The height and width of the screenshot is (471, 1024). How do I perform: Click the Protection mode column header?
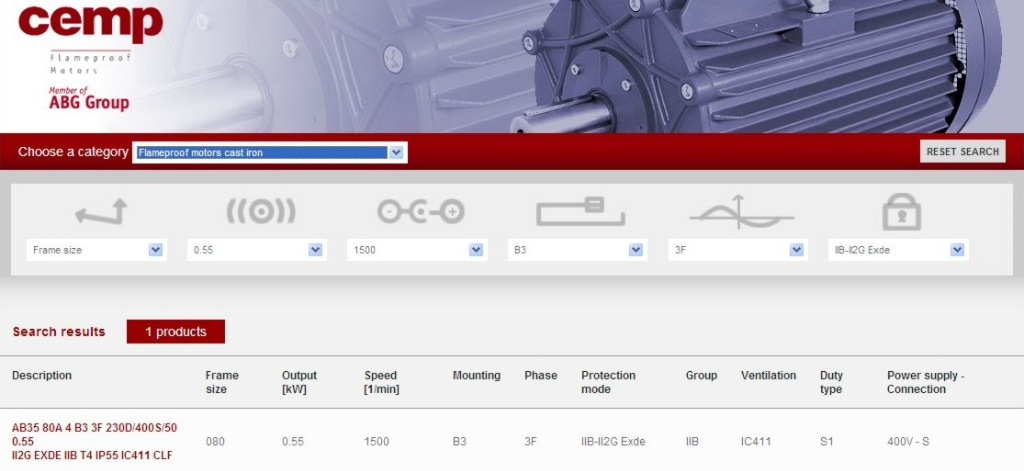pyautogui.click(x=608, y=382)
